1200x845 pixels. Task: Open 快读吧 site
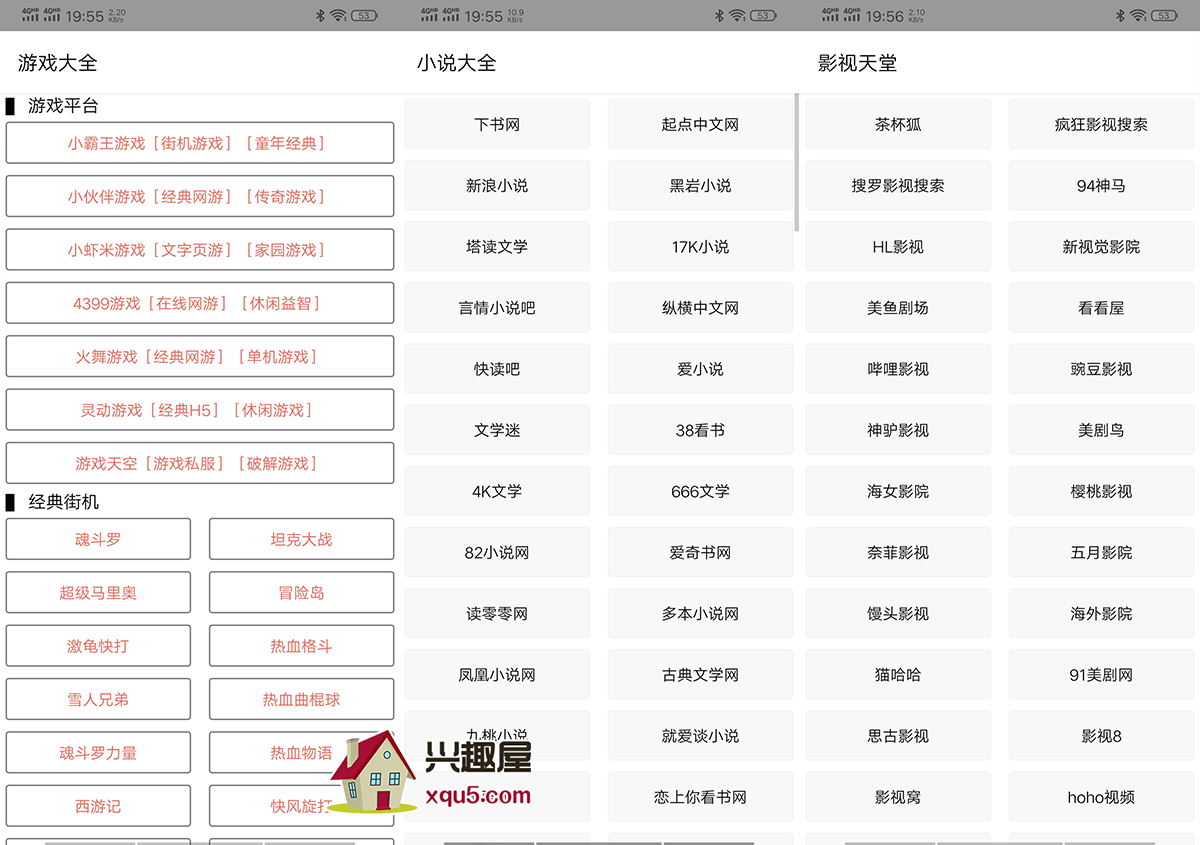(497, 369)
